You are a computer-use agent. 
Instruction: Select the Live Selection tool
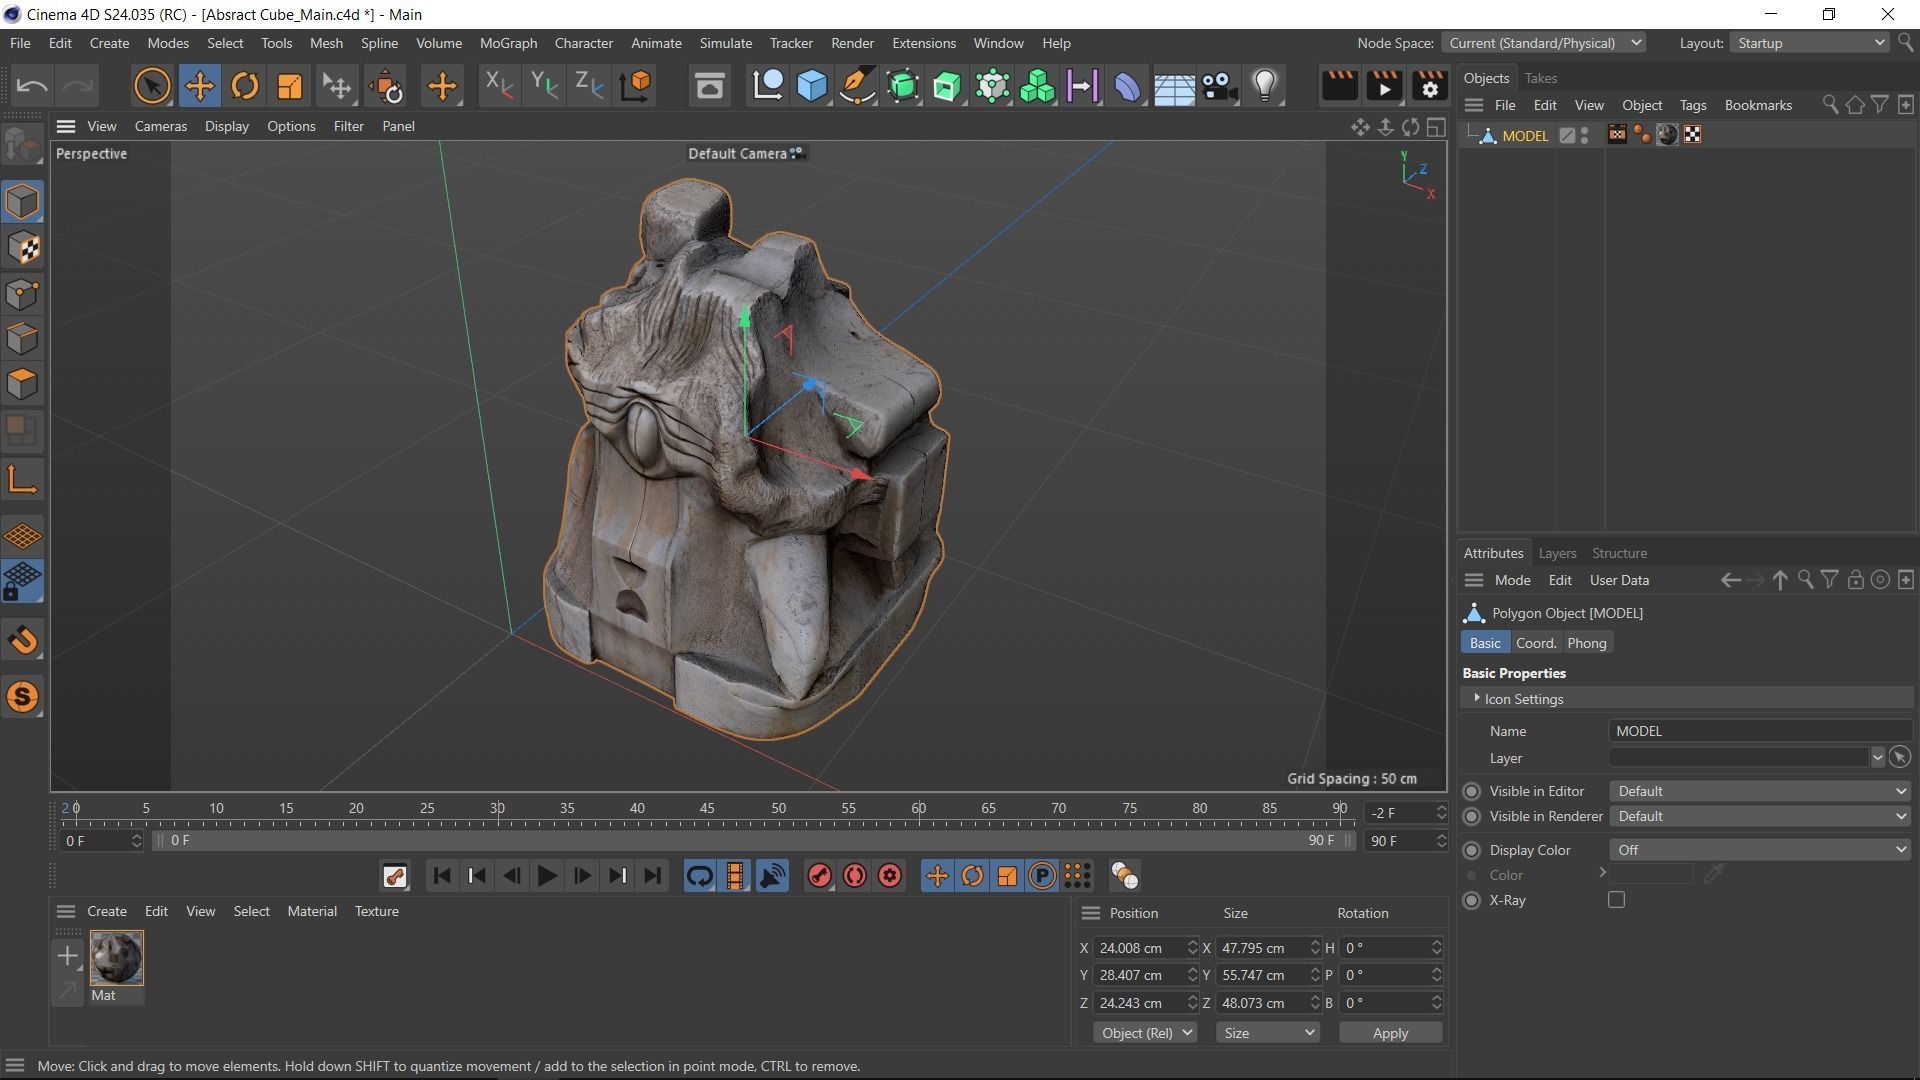(152, 86)
